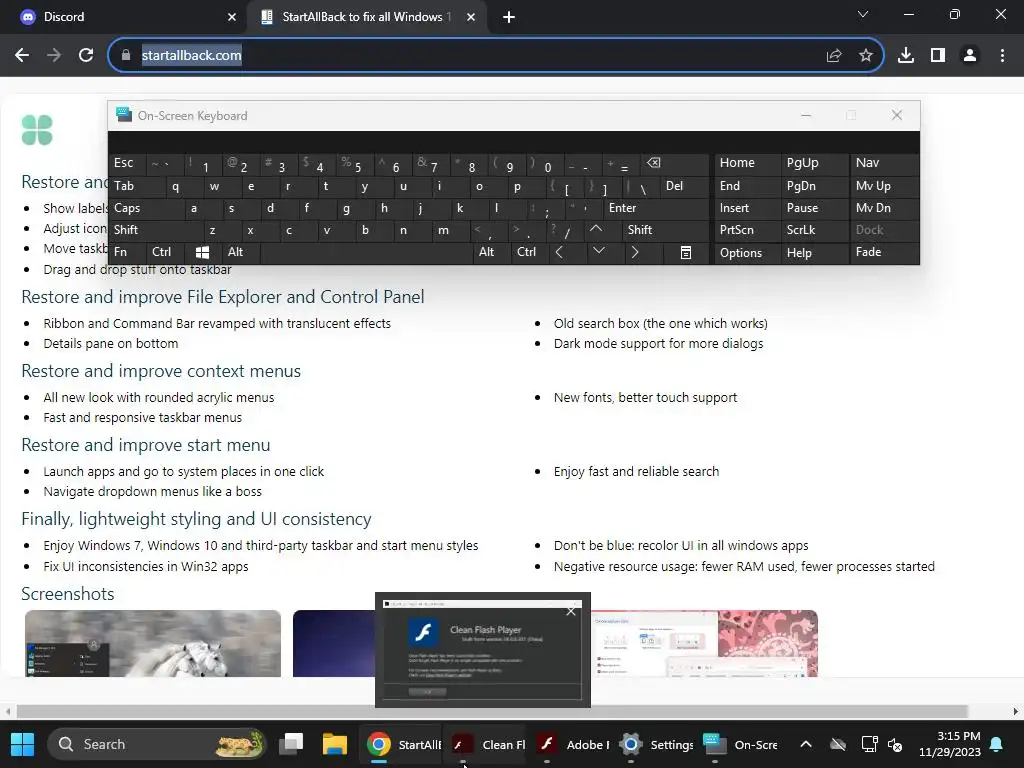
Task: Open the Settings taskbar button
Action: click(654, 744)
